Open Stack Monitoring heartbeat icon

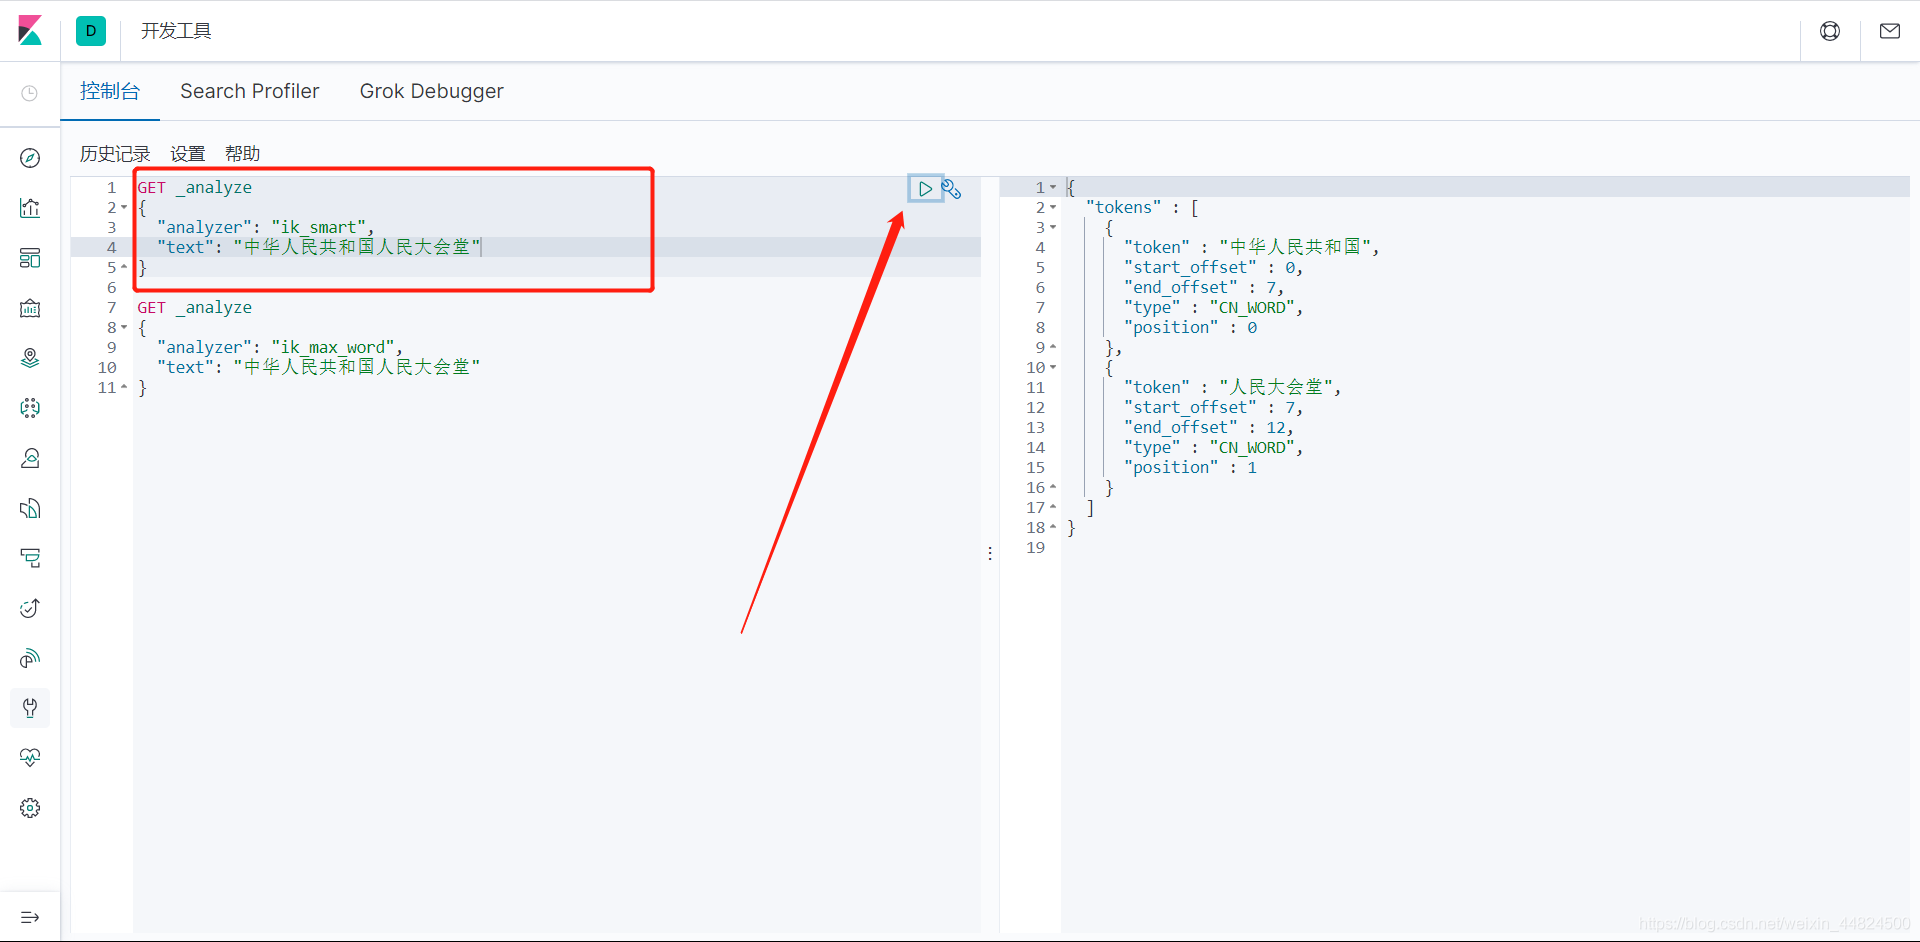pos(30,758)
